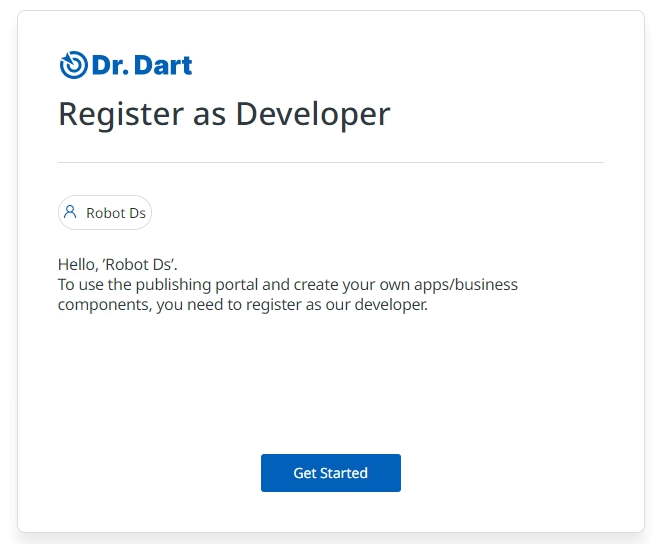Select the Robot Ds account chip
The height and width of the screenshot is (544, 656).
pos(105,213)
